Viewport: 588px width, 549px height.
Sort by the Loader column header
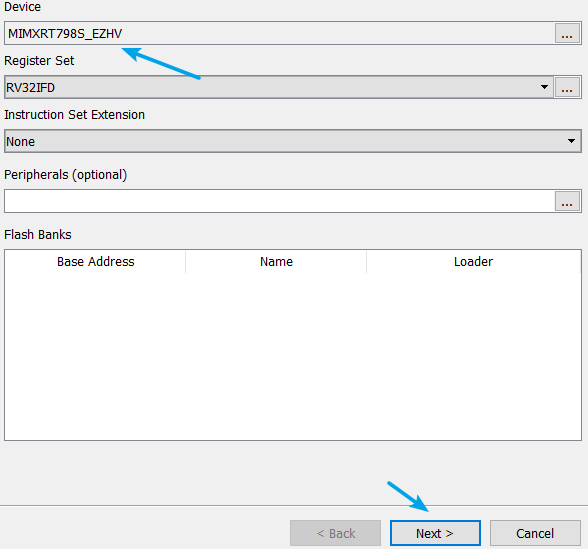click(474, 261)
